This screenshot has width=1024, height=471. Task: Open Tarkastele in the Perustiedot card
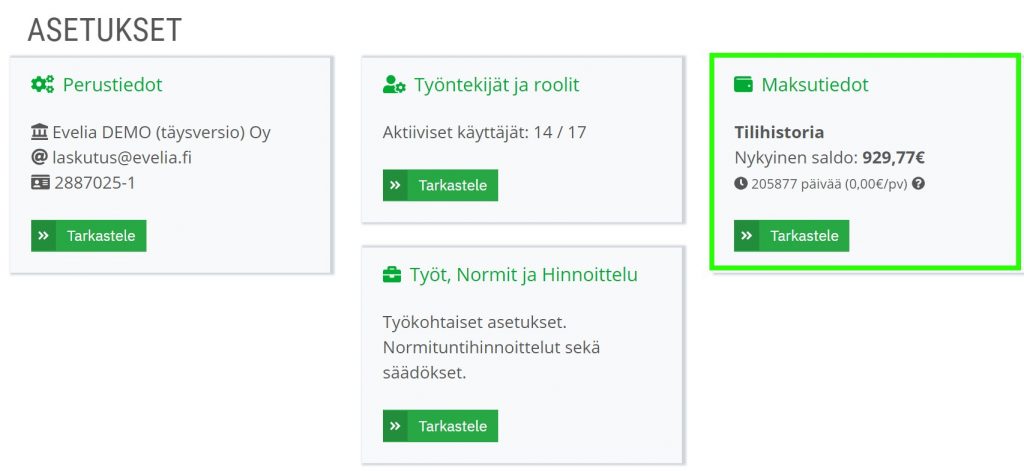[x=89, y=236]
